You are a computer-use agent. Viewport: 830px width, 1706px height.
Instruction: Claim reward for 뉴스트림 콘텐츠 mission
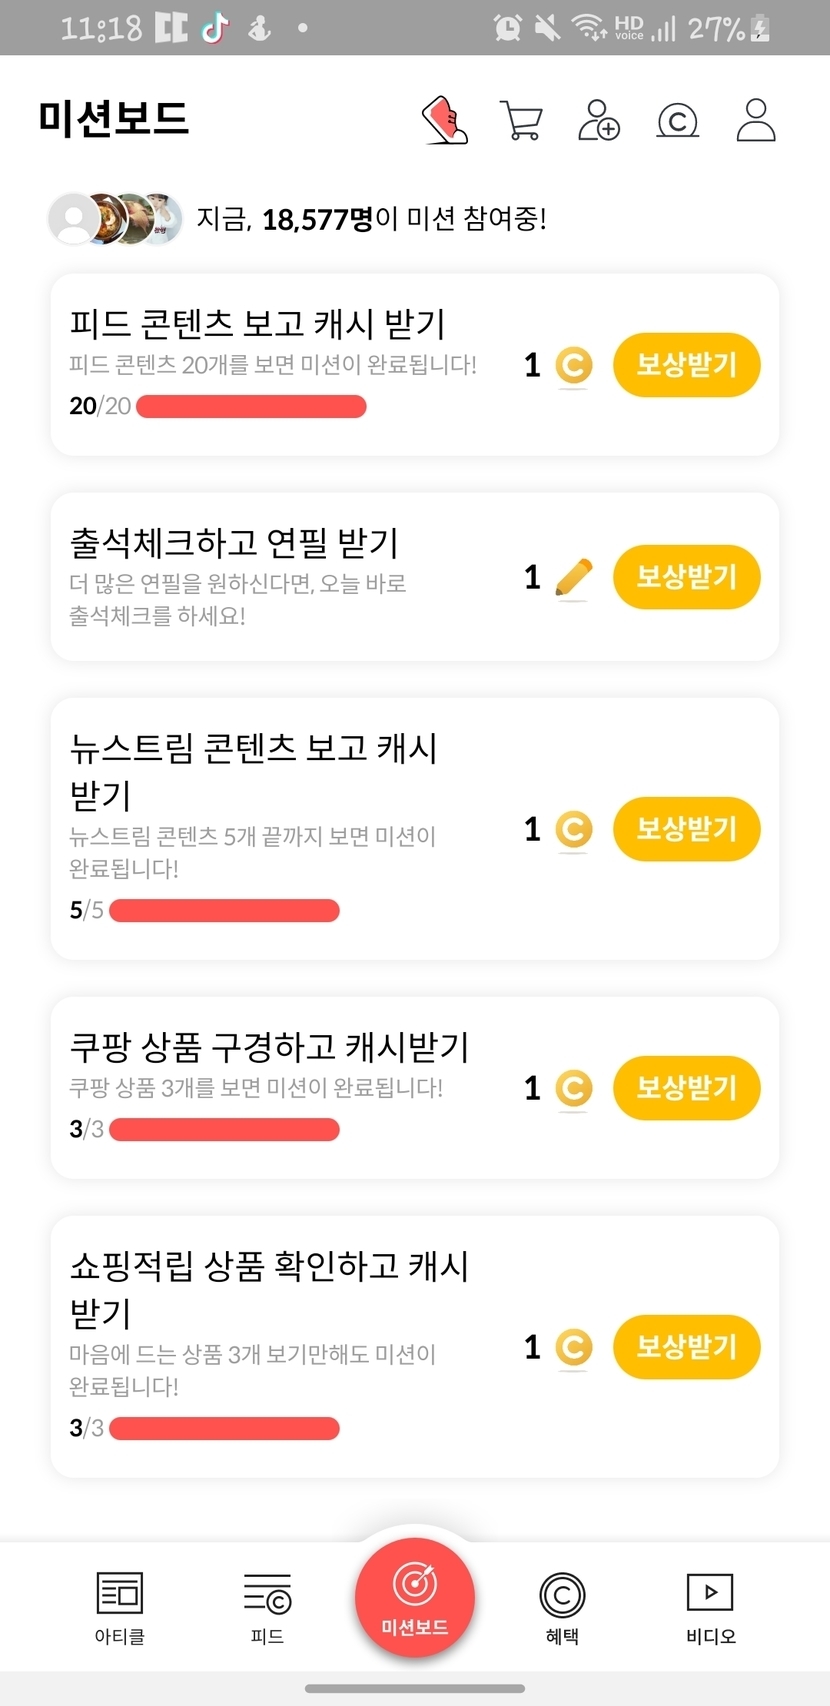pos(686,829)
